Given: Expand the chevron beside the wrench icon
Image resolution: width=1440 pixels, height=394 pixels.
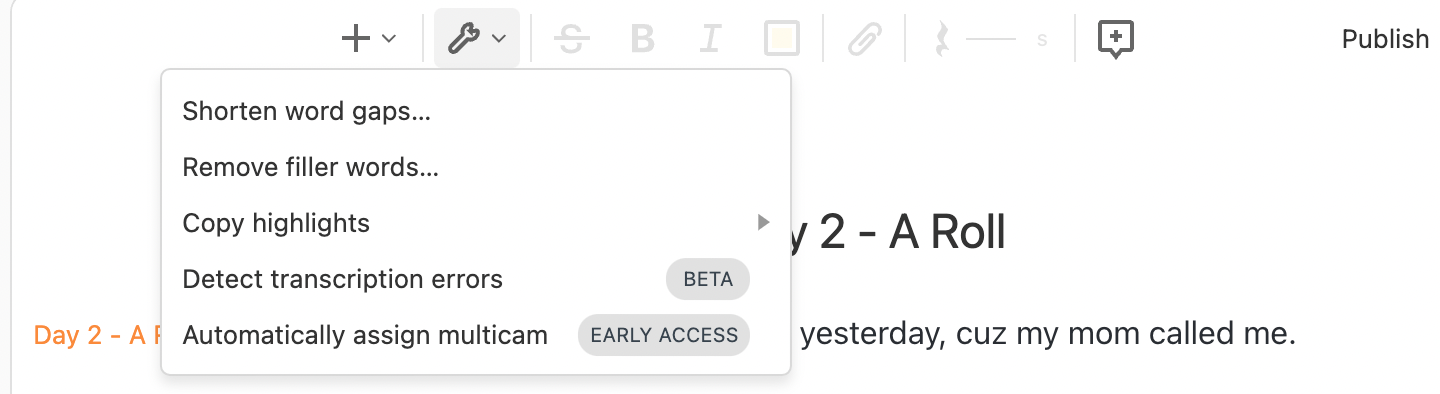Looking at the screenshot, I should [x=499, y=39].
